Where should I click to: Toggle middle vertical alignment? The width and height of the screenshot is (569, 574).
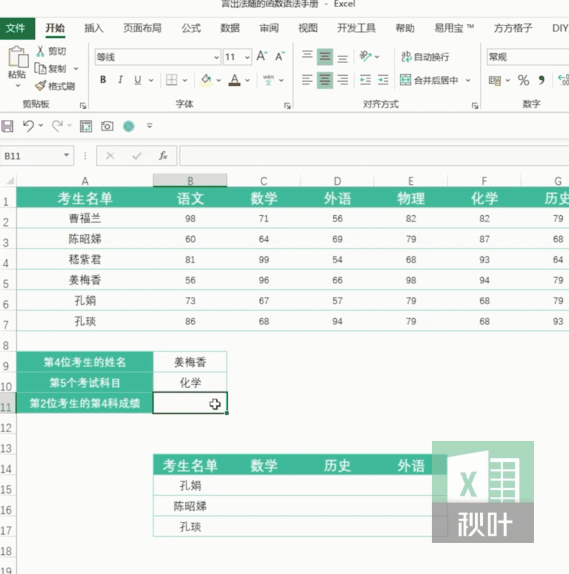click(x=325, y=56)
